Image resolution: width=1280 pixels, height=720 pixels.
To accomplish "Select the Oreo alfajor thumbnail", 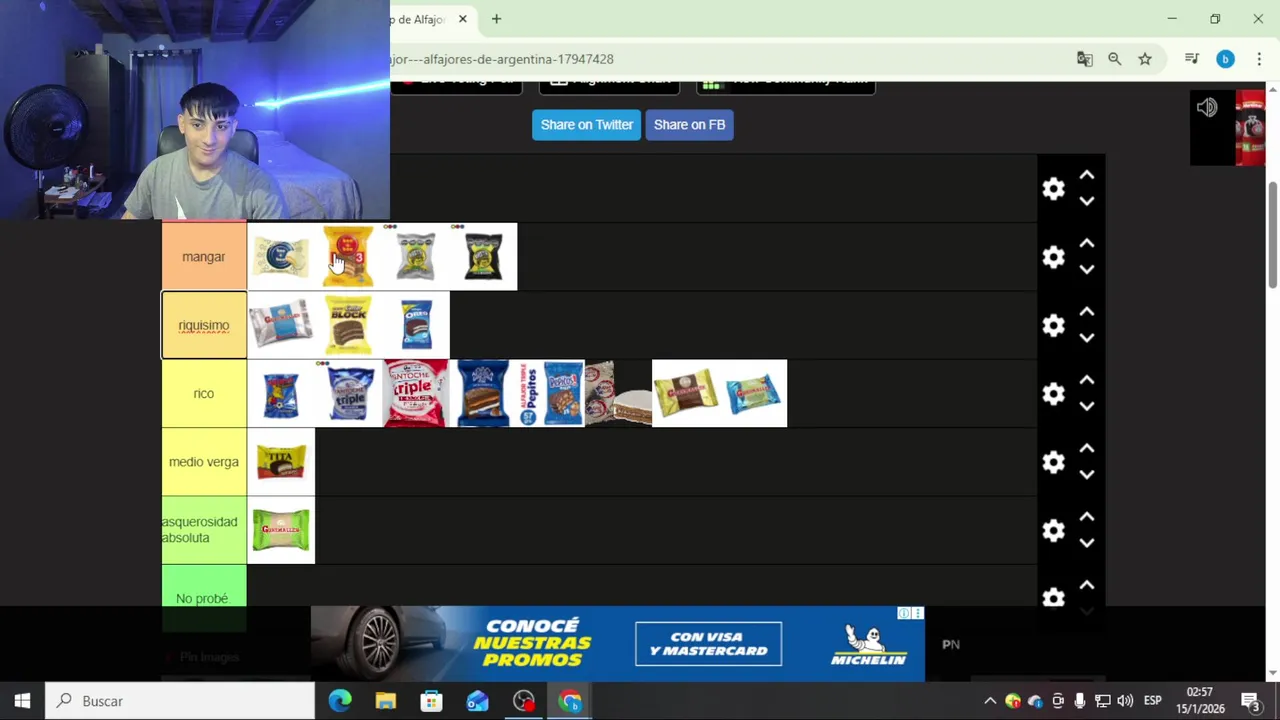I will 416,325.
